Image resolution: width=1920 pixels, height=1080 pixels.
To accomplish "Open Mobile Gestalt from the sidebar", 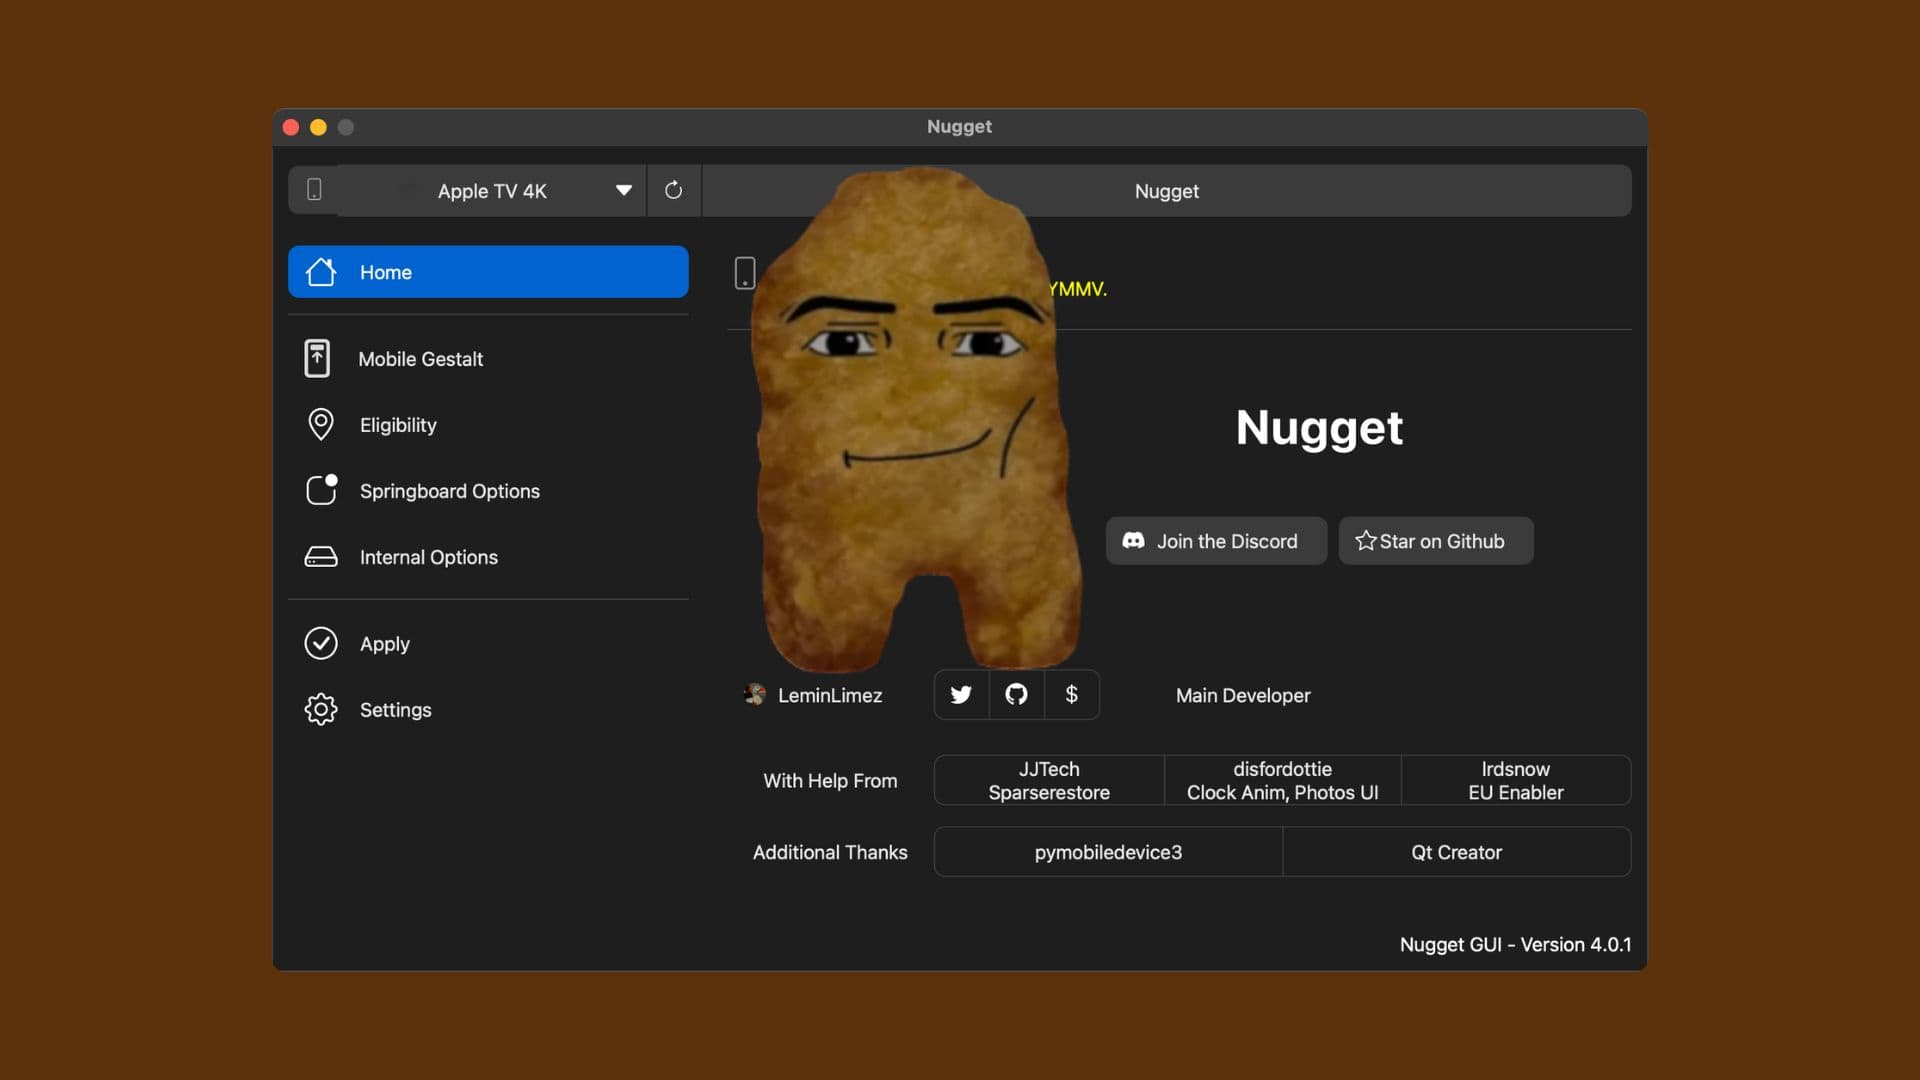I will tap(316, 358).
